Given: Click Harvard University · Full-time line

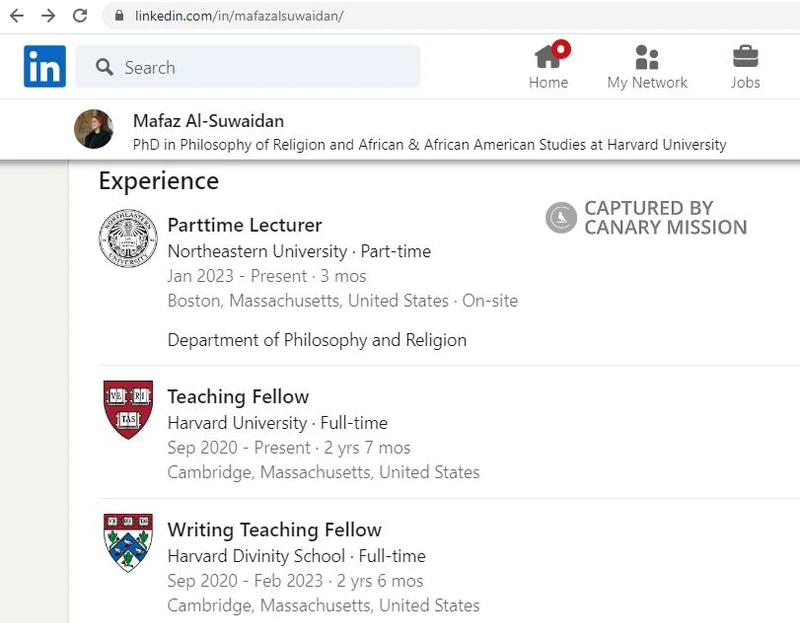Looking at the screenshot, I should (x=278, y=423).
